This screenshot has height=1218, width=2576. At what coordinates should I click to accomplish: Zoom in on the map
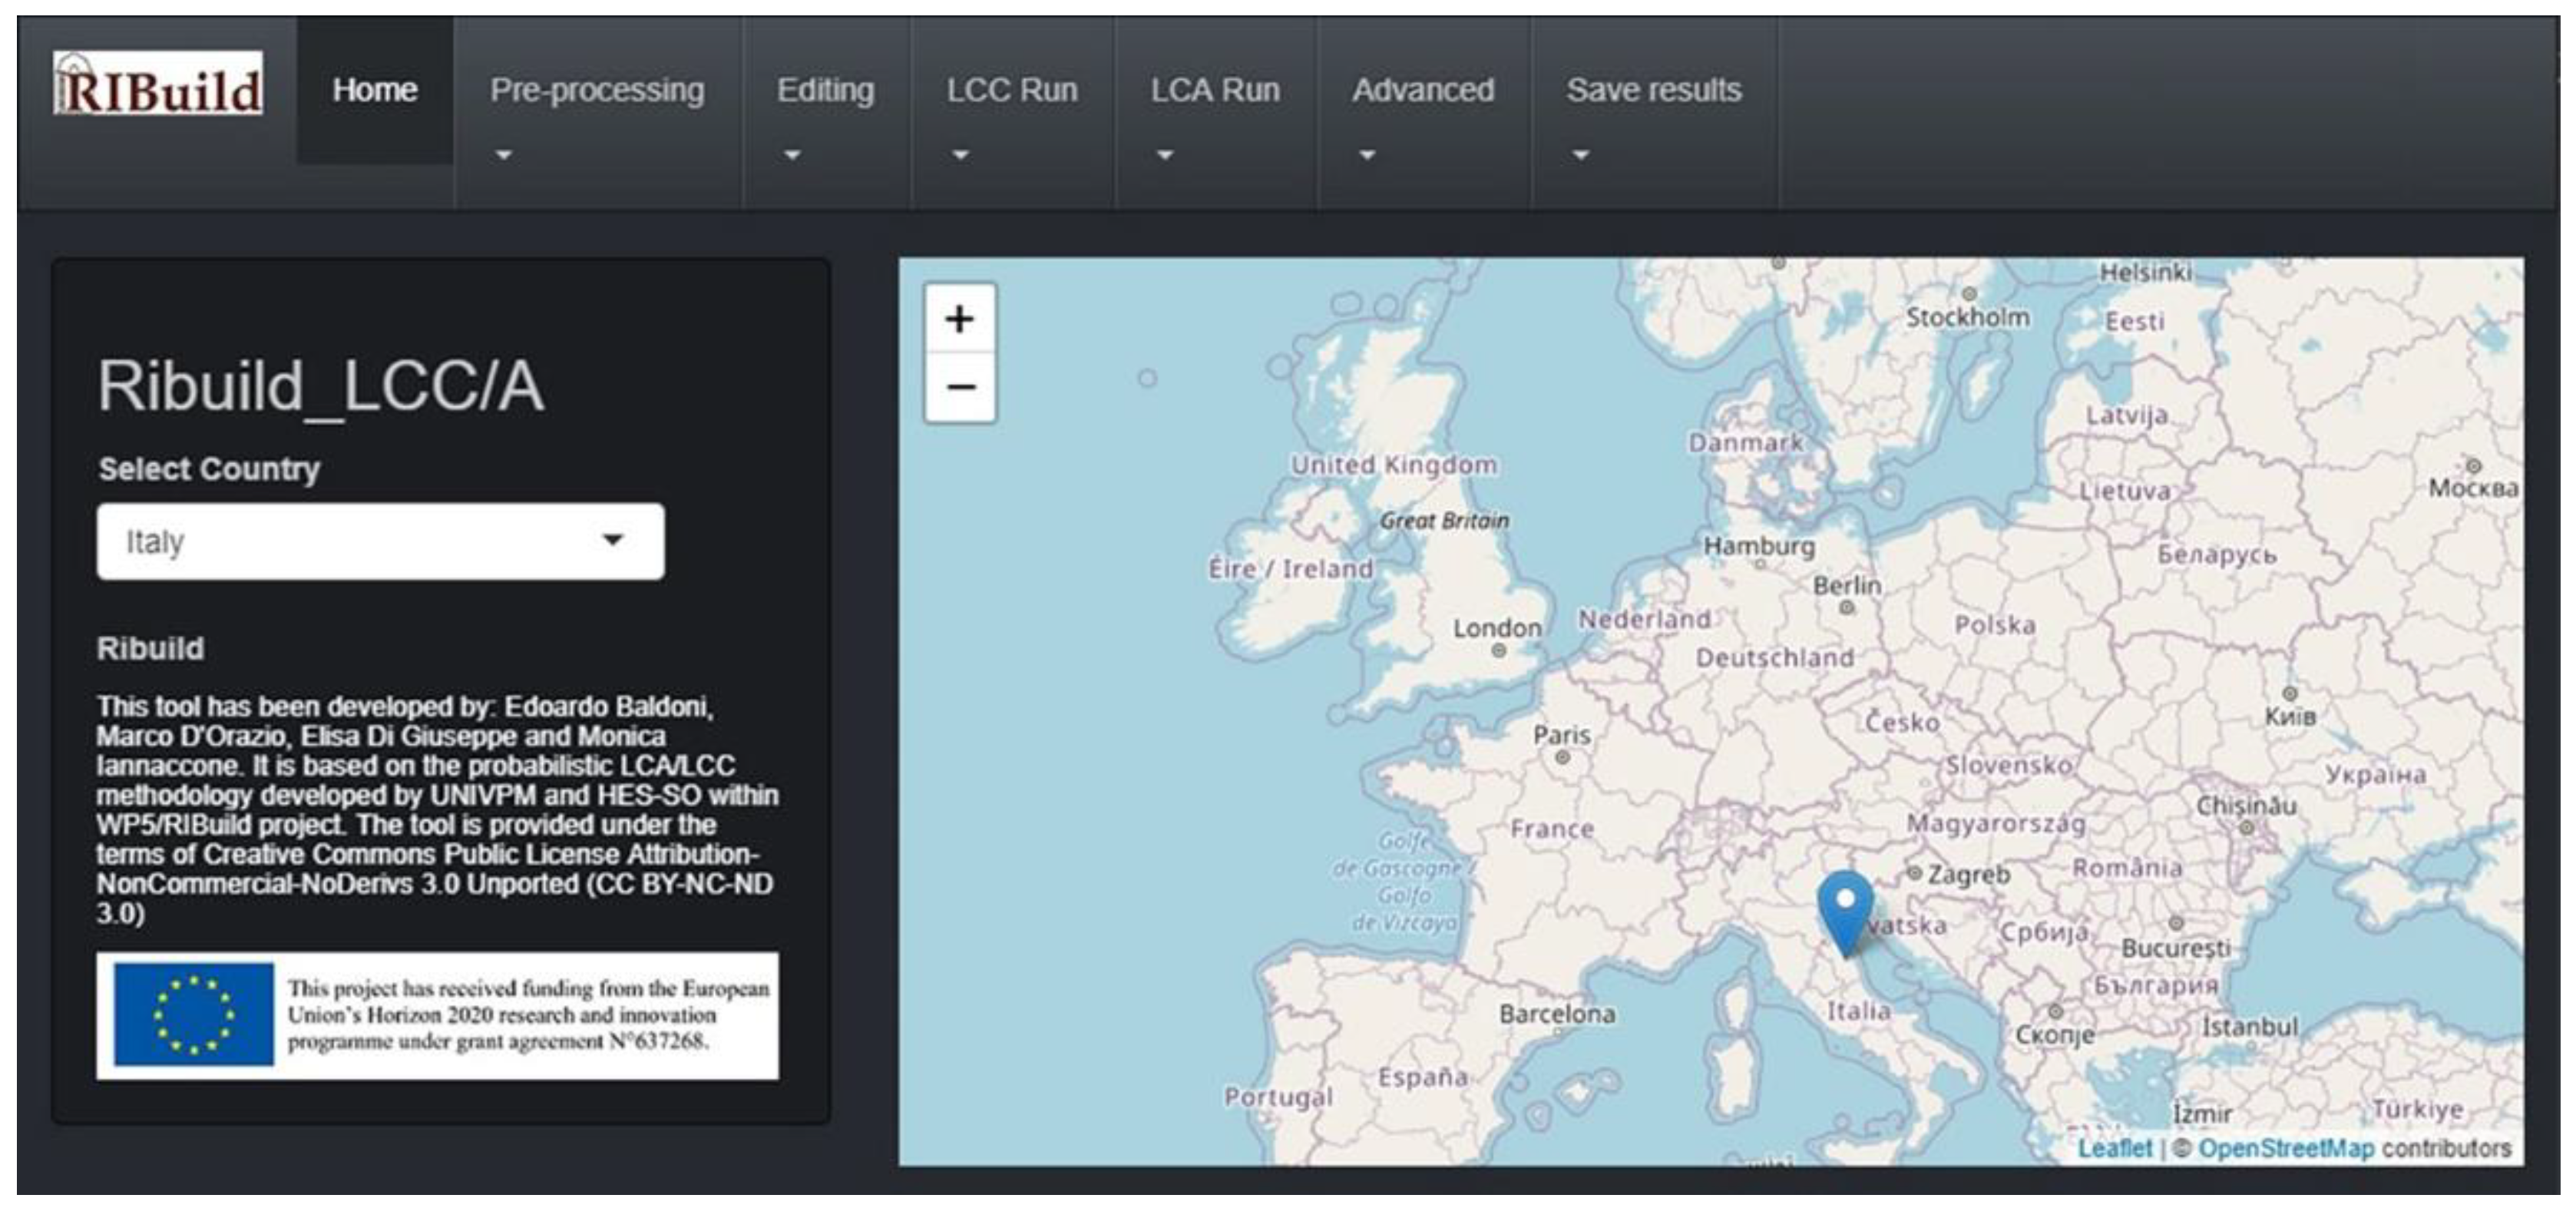pyautogui.click(x=959, y=320)
